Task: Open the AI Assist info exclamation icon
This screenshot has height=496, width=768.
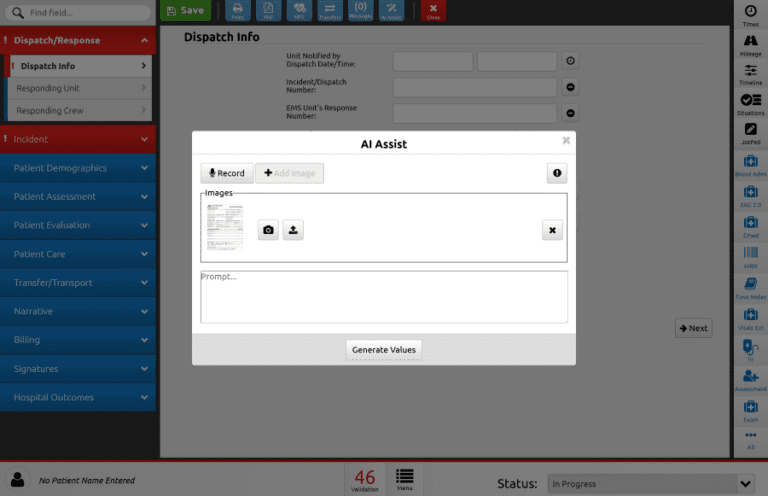Action: pyautogui.click(x=557, y=173)
